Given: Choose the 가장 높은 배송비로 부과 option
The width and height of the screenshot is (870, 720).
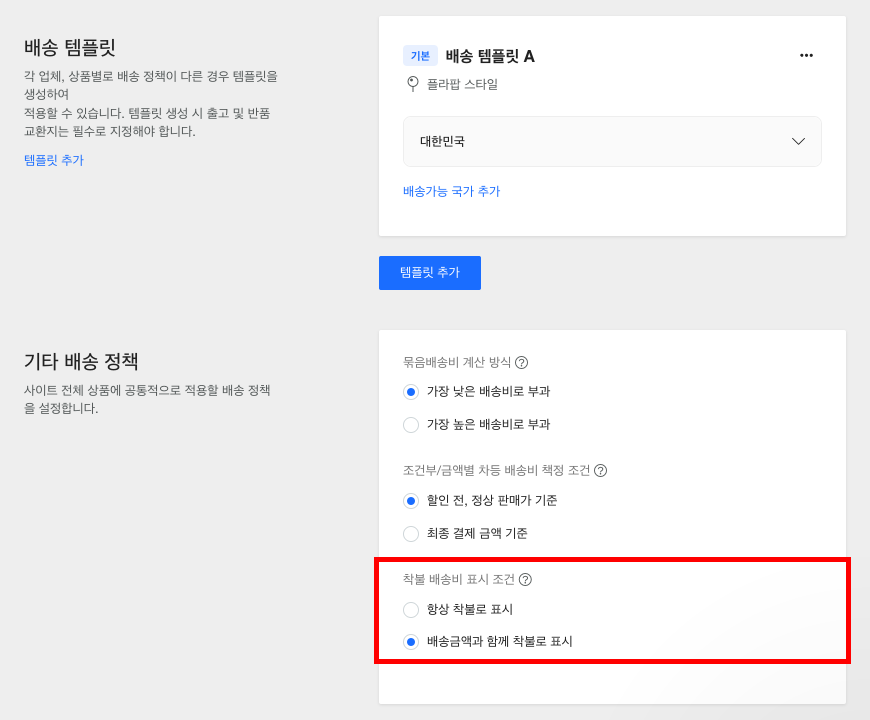Looking at the screenshot, I should 411,425.
